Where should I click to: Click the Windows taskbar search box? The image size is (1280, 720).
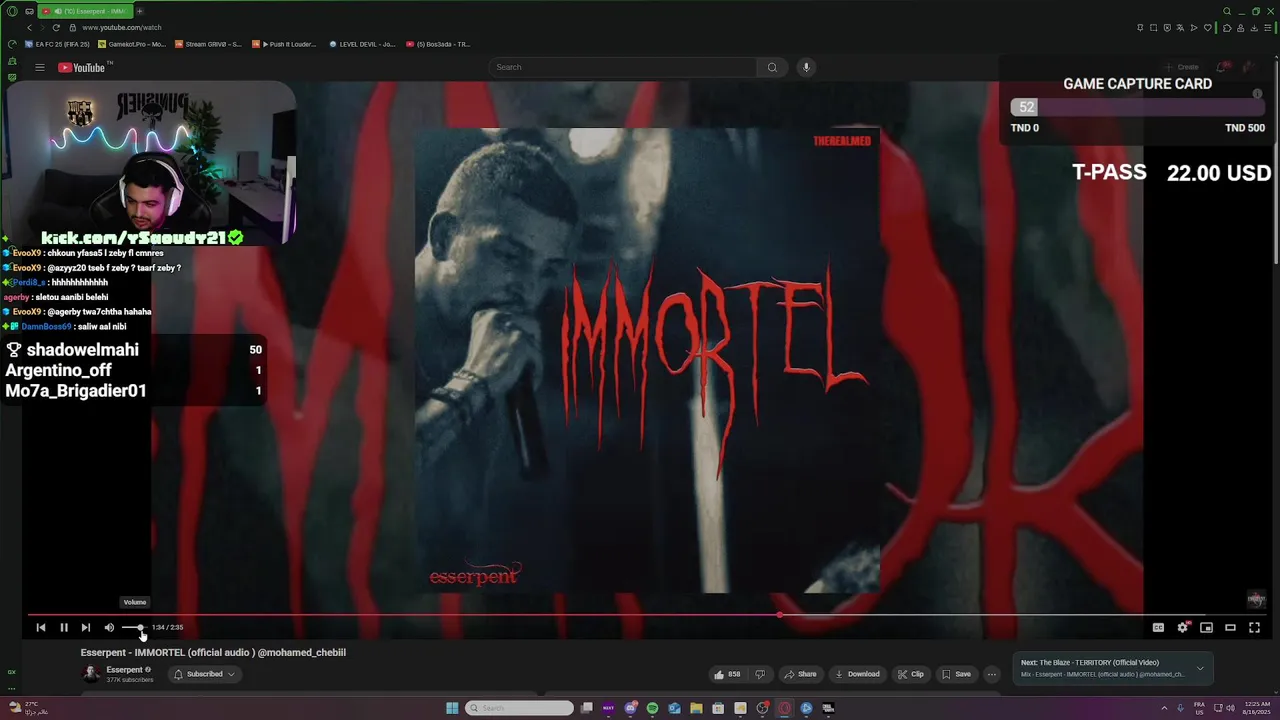[519, 708]
